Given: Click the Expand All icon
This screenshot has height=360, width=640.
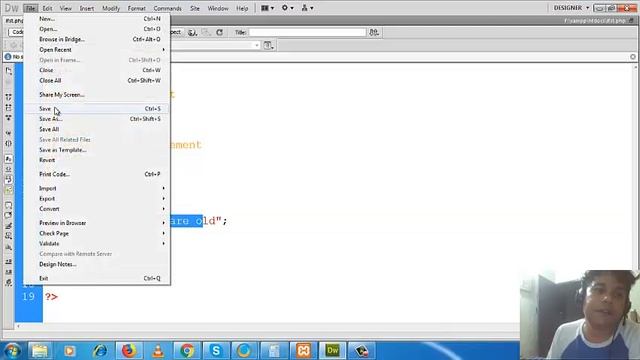Looking at the screenshot, I should tap(9, 118).
